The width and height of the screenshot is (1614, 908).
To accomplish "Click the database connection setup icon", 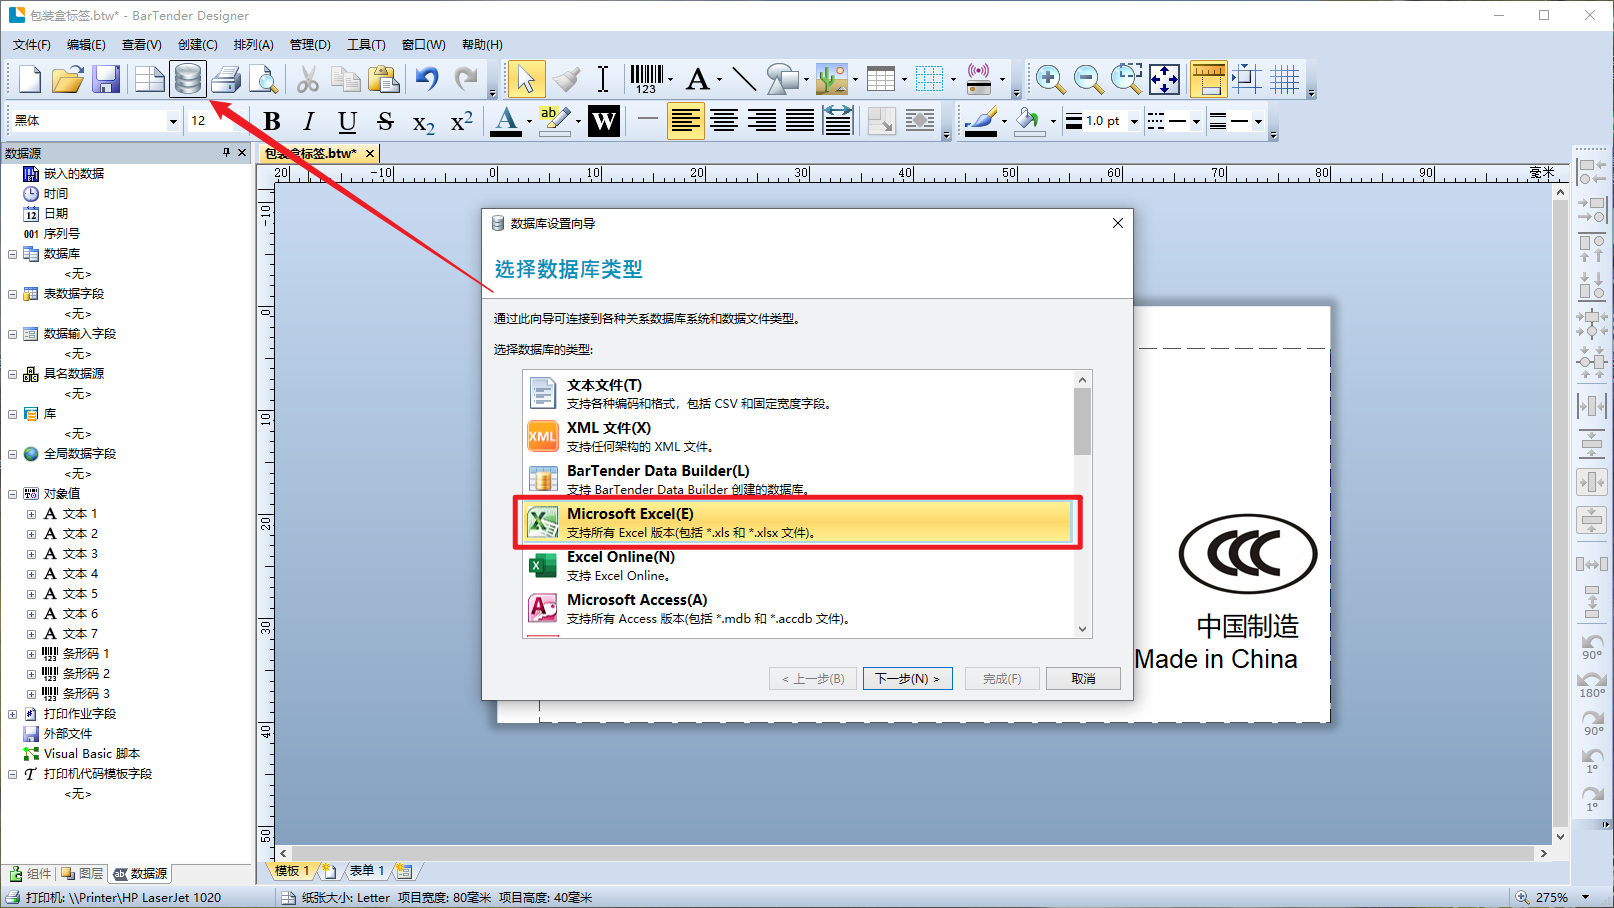I will point(187,79).
